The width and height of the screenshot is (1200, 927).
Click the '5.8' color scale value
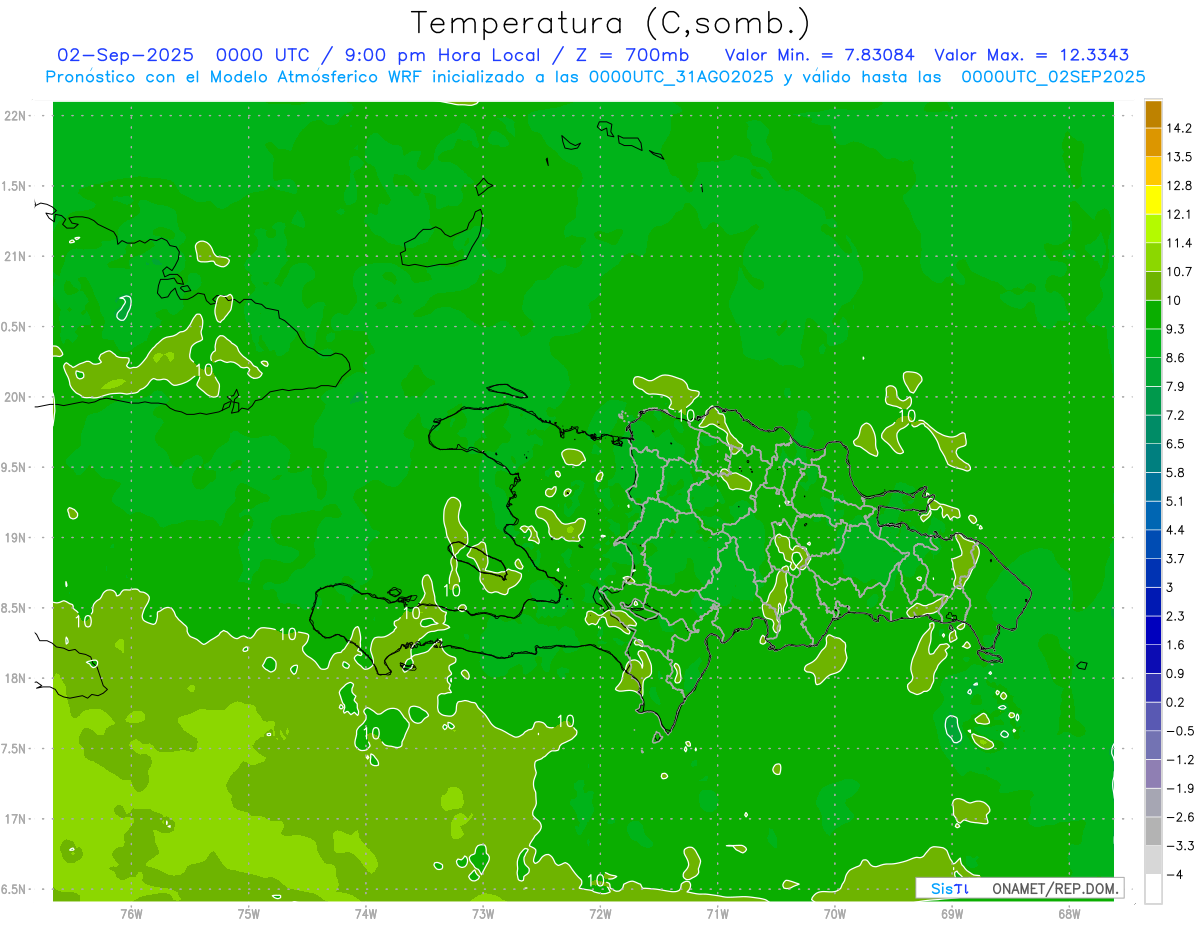coord(1176,473)
